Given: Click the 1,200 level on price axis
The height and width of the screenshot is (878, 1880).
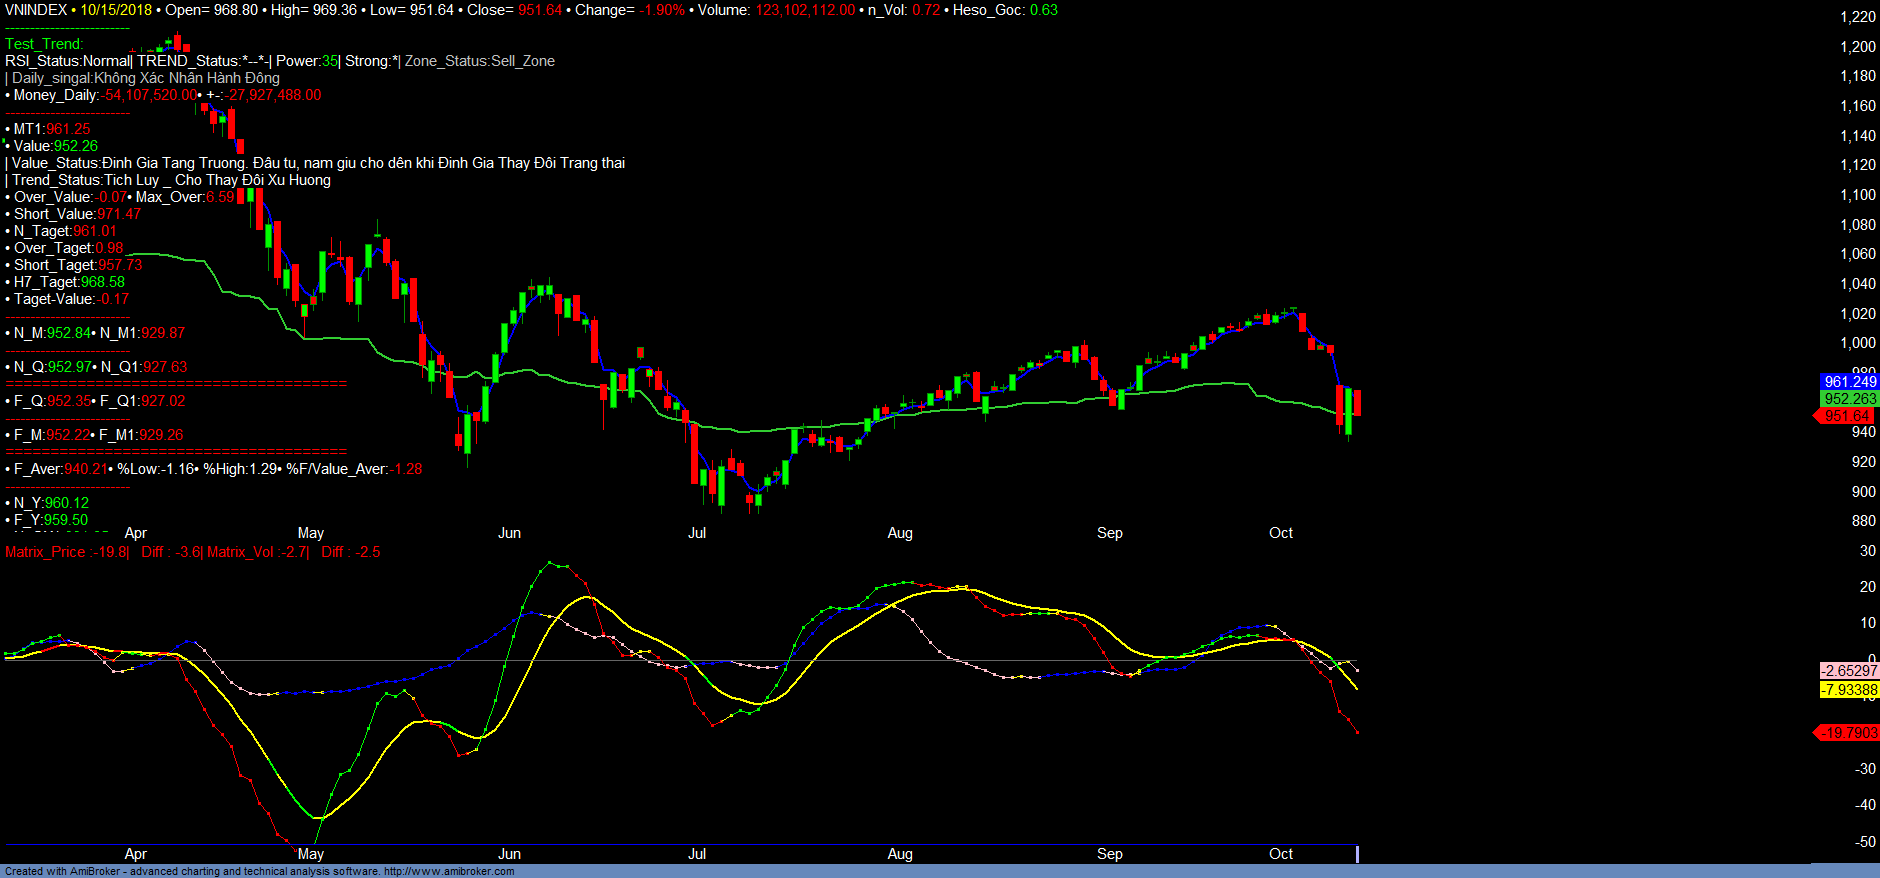Looking at the screenshot, I should pyautogui.click(x=1858, y=47).
